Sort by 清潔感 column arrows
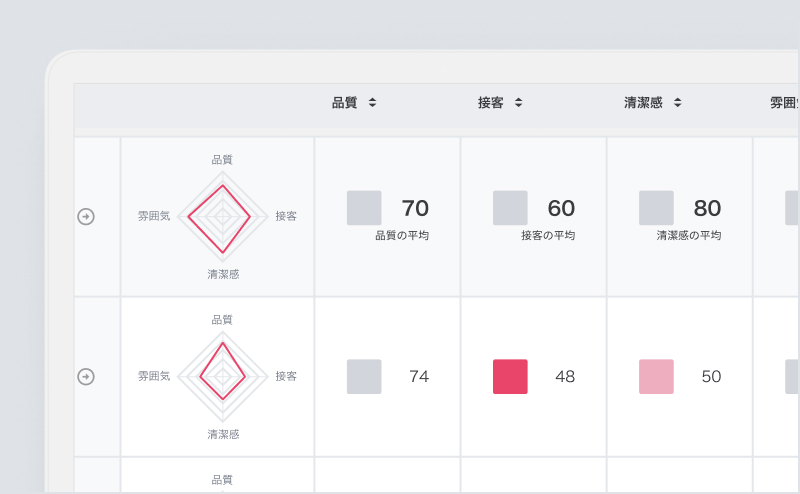This screenshot has width=800, height=494. [x=678, y=103]
